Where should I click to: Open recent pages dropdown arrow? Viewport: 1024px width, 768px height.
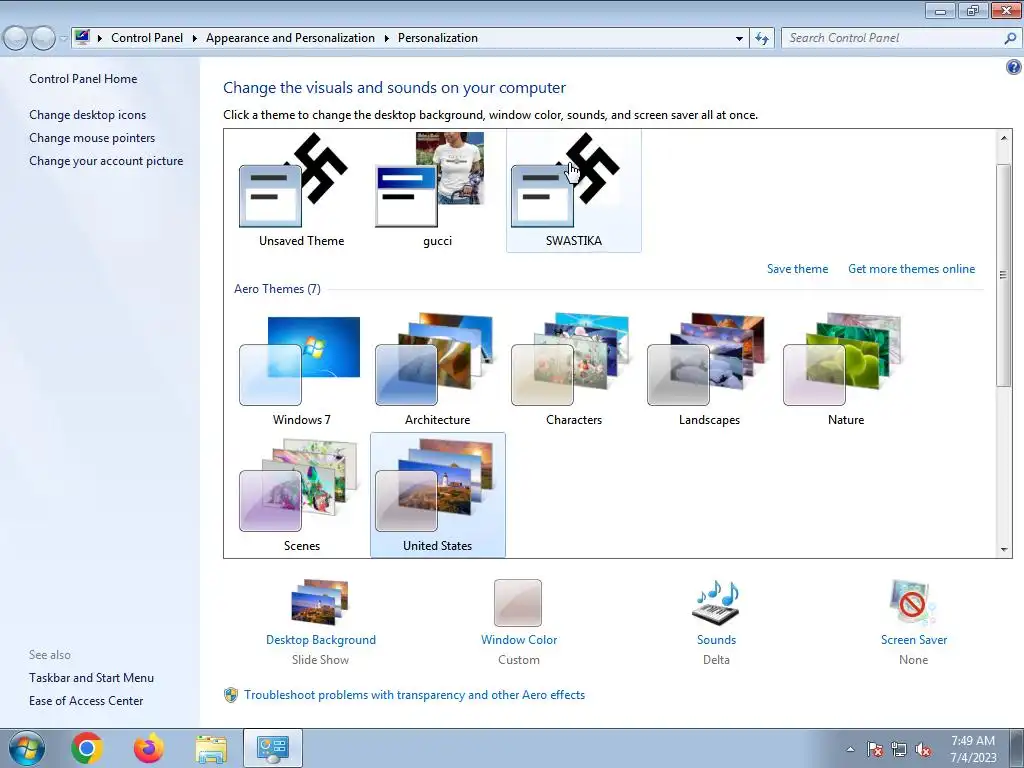[63, 39]
